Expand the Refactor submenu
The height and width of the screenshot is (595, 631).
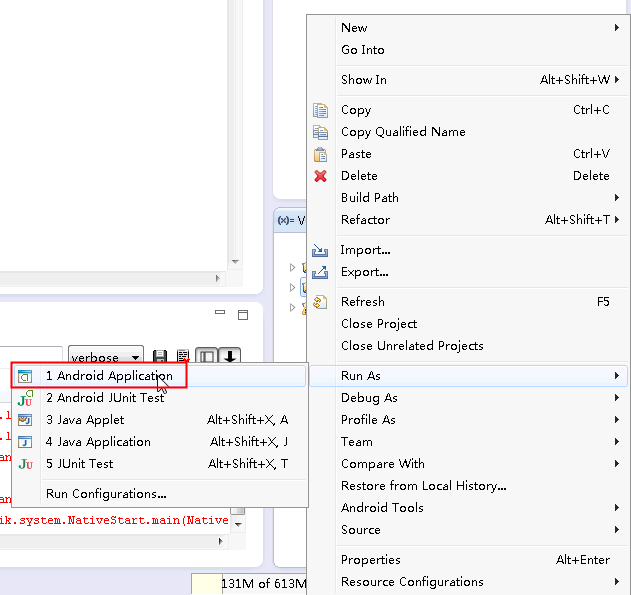pyautogui.click(x=617, y=220)
